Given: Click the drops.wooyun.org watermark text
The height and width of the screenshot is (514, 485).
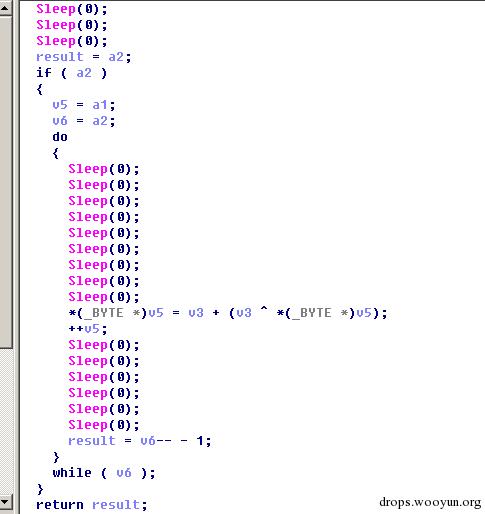Looking at the screenshot, I should pos(430,502).
